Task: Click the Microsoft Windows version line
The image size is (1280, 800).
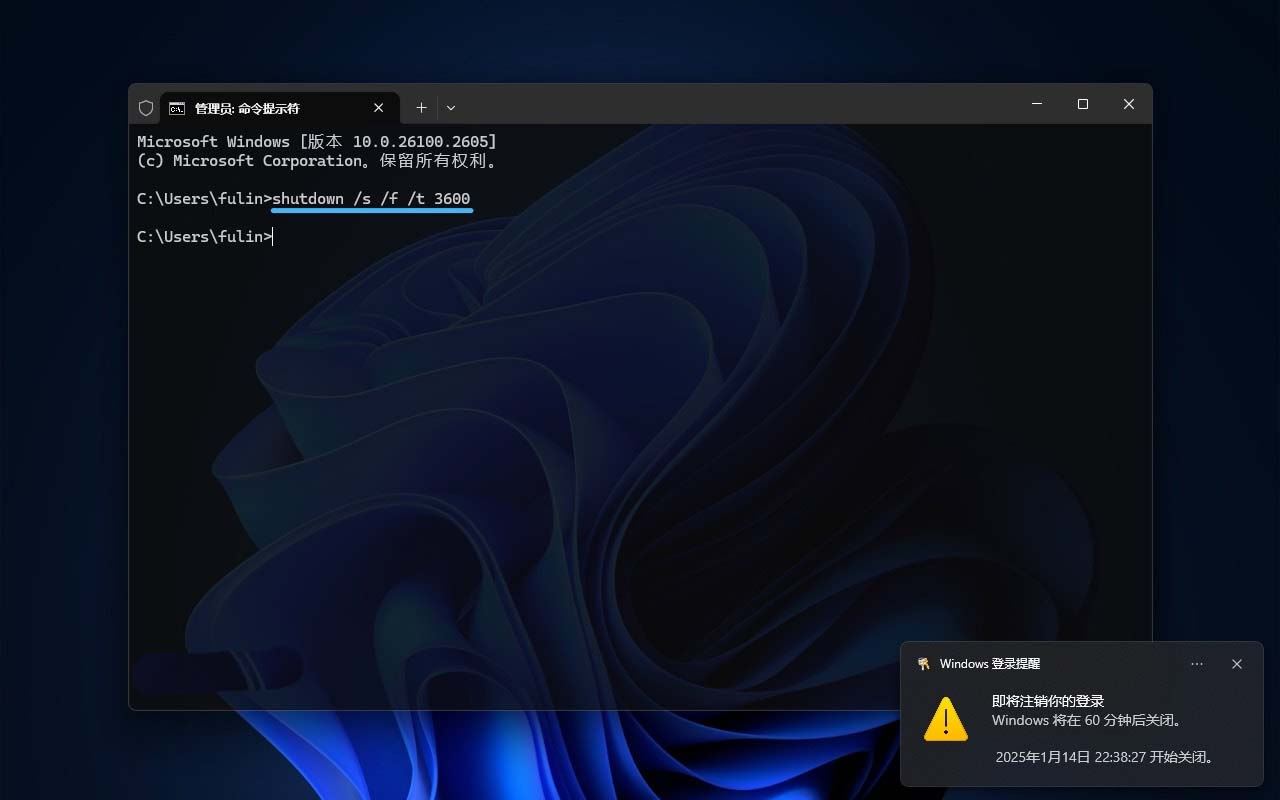Action: (316, 142)
